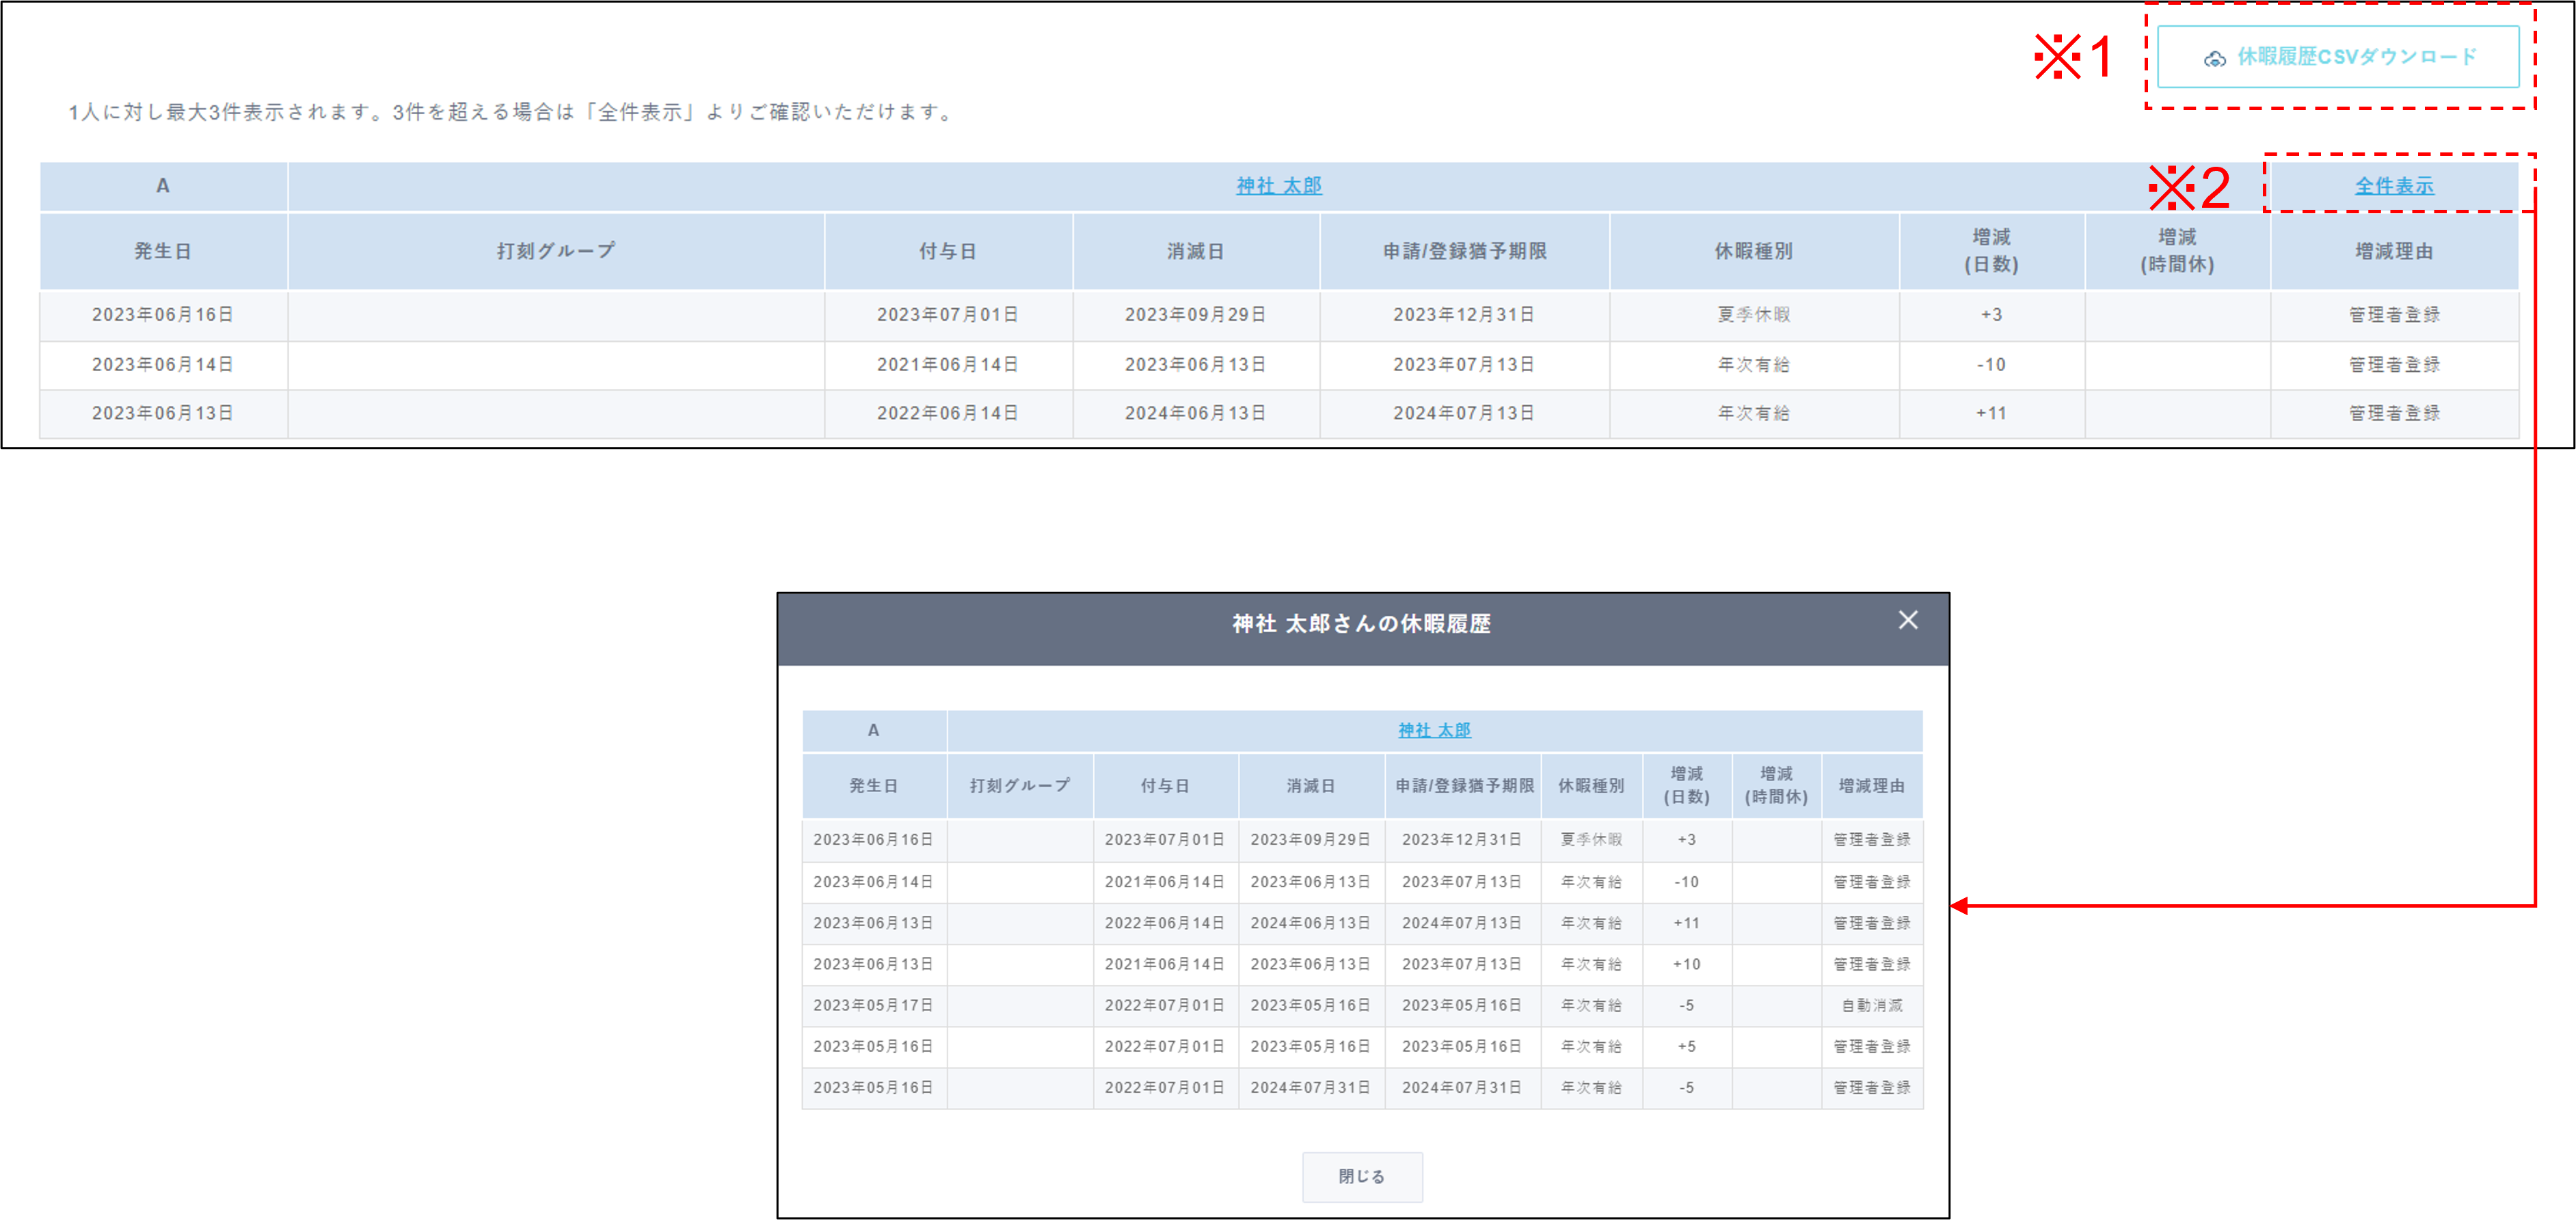Click the 増減理由 header in main table

2393,251
